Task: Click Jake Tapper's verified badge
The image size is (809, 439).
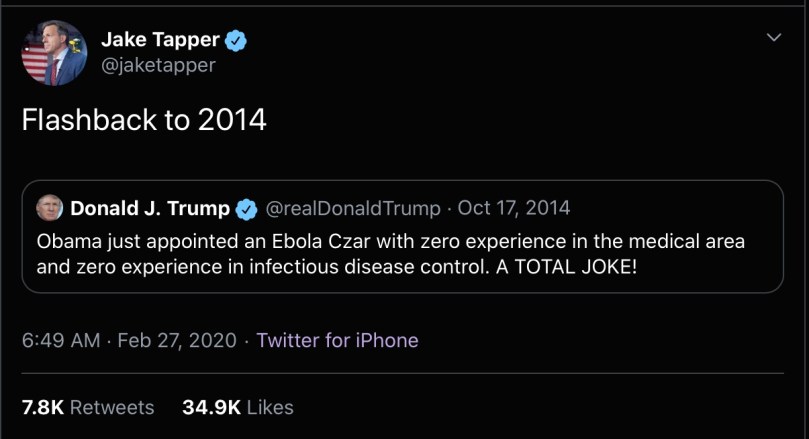Action: (x=236, y=40)
